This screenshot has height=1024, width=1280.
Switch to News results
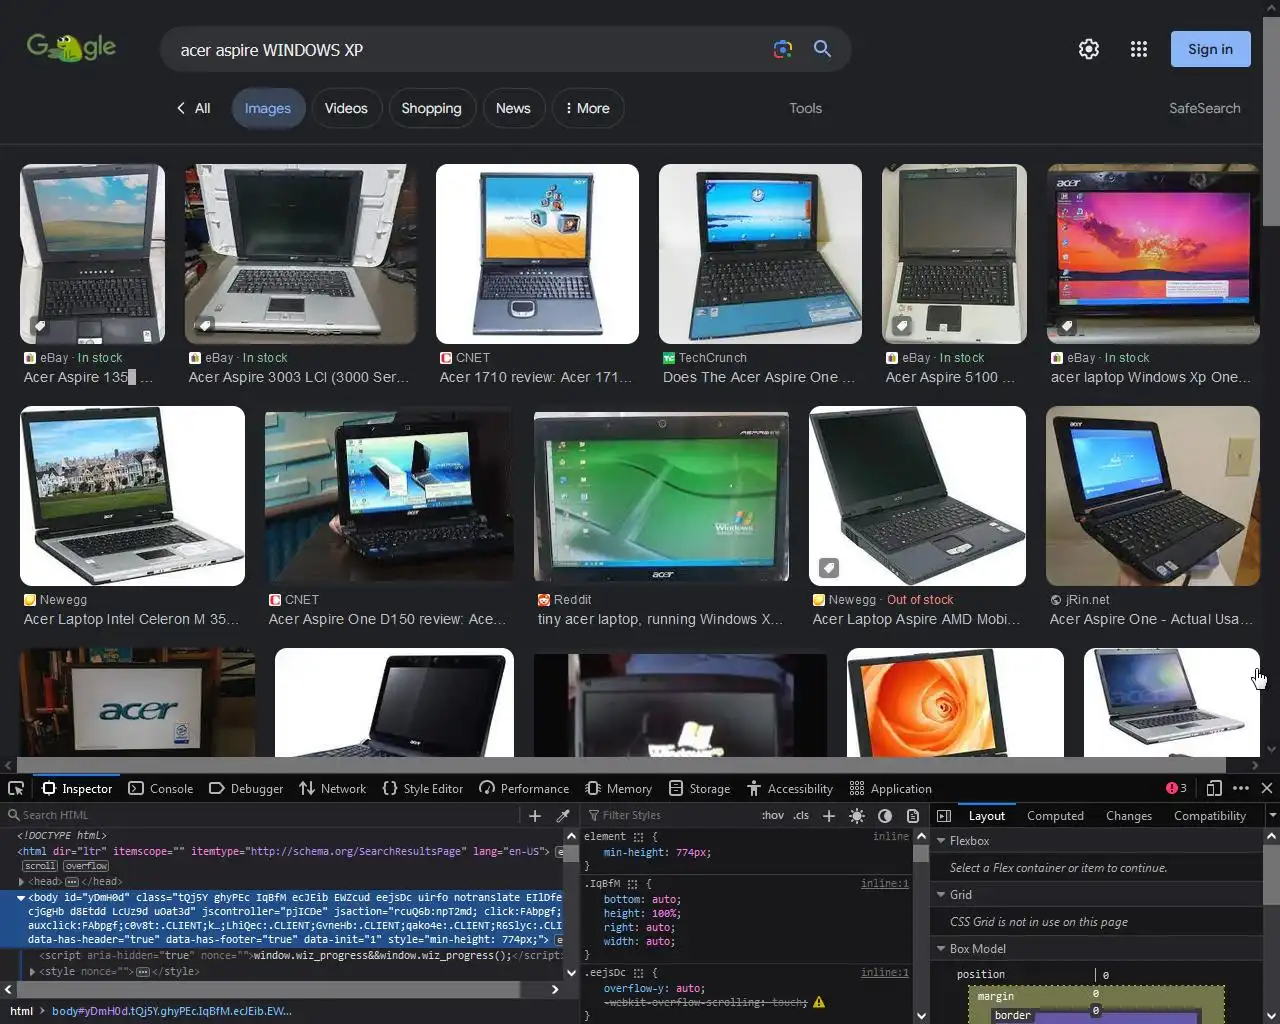pos(513,108)
